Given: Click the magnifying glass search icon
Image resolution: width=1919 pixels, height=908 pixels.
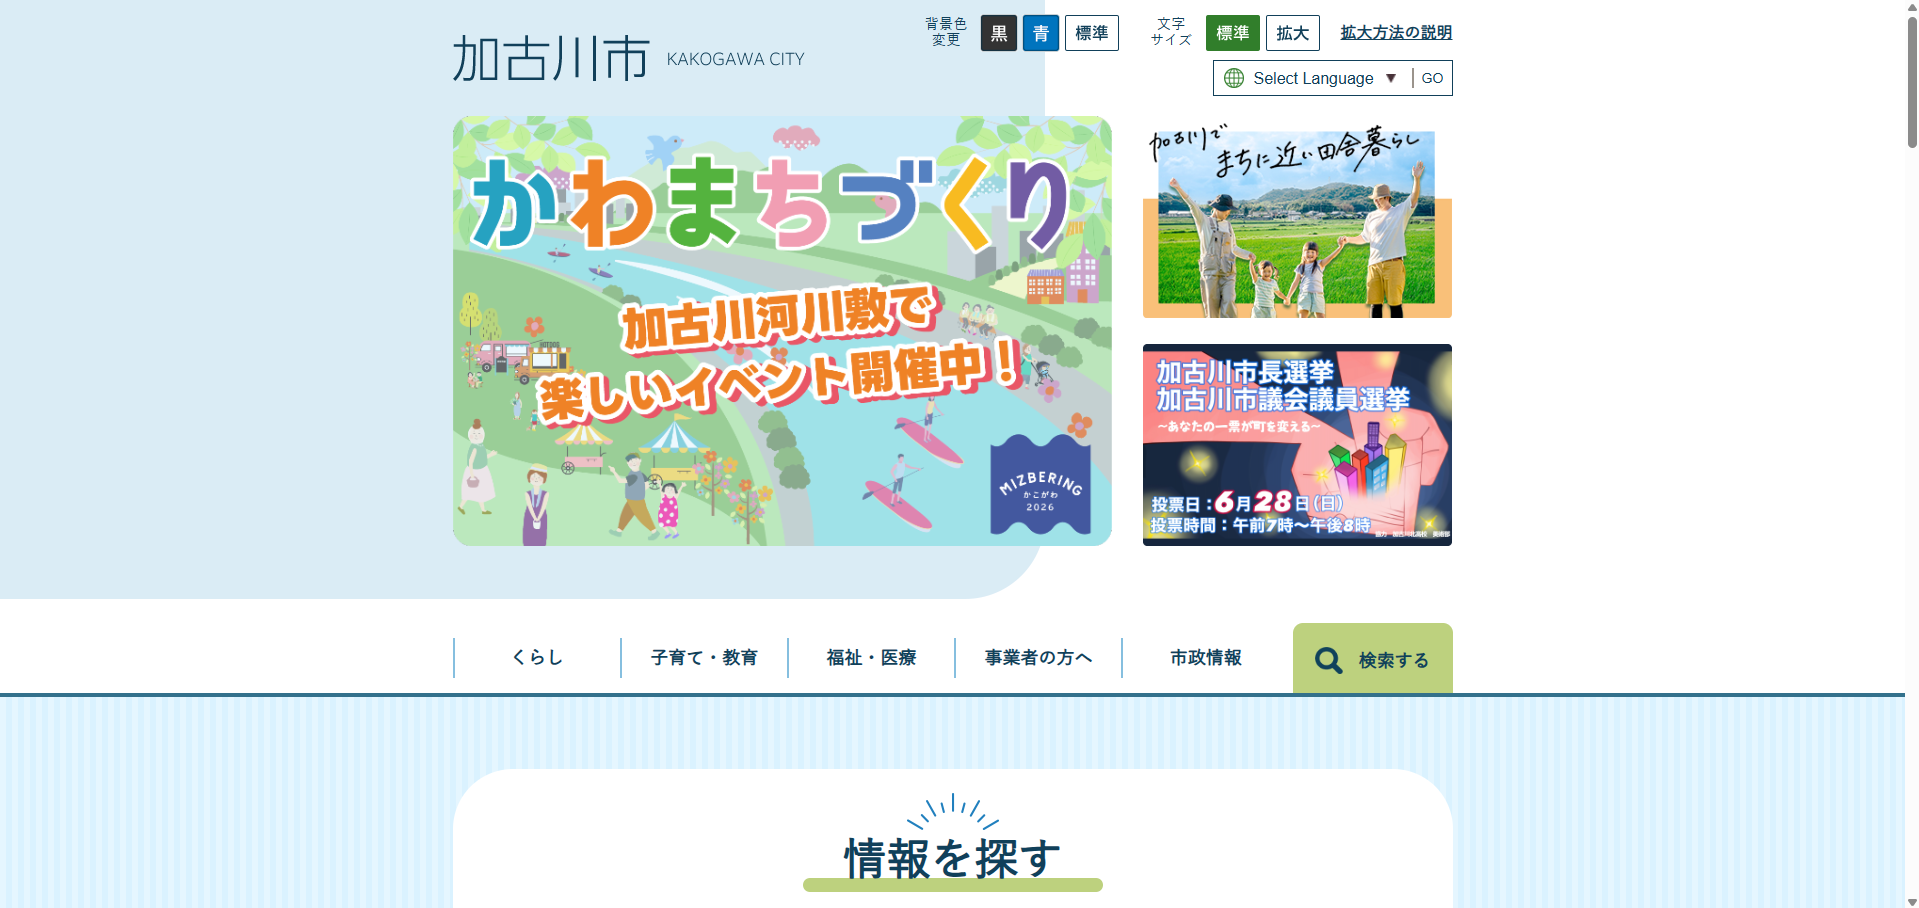Looking at the screenshot, I should pyautogui.click(x=1328, y=660).
